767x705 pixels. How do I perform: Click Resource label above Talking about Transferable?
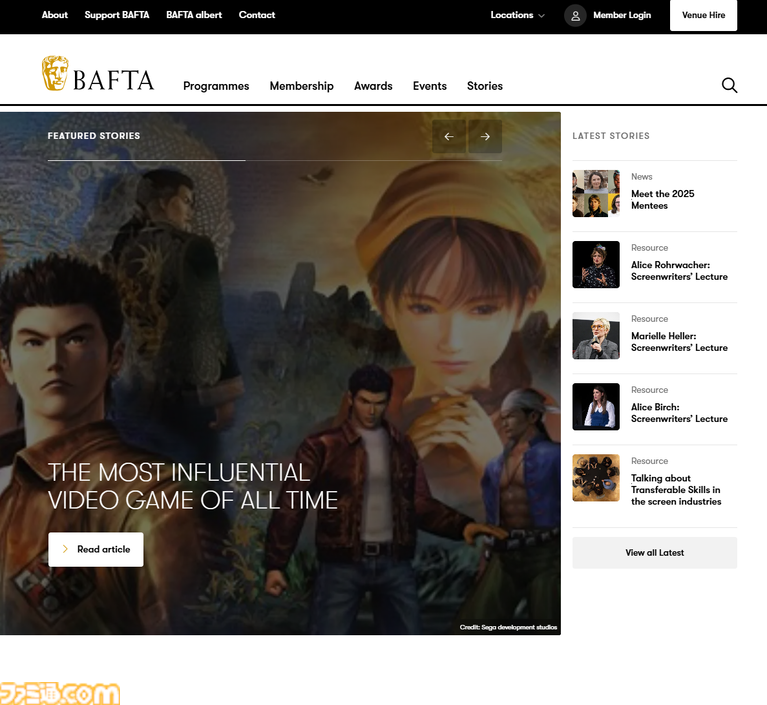pyautogui.click(x=649, y=461)
